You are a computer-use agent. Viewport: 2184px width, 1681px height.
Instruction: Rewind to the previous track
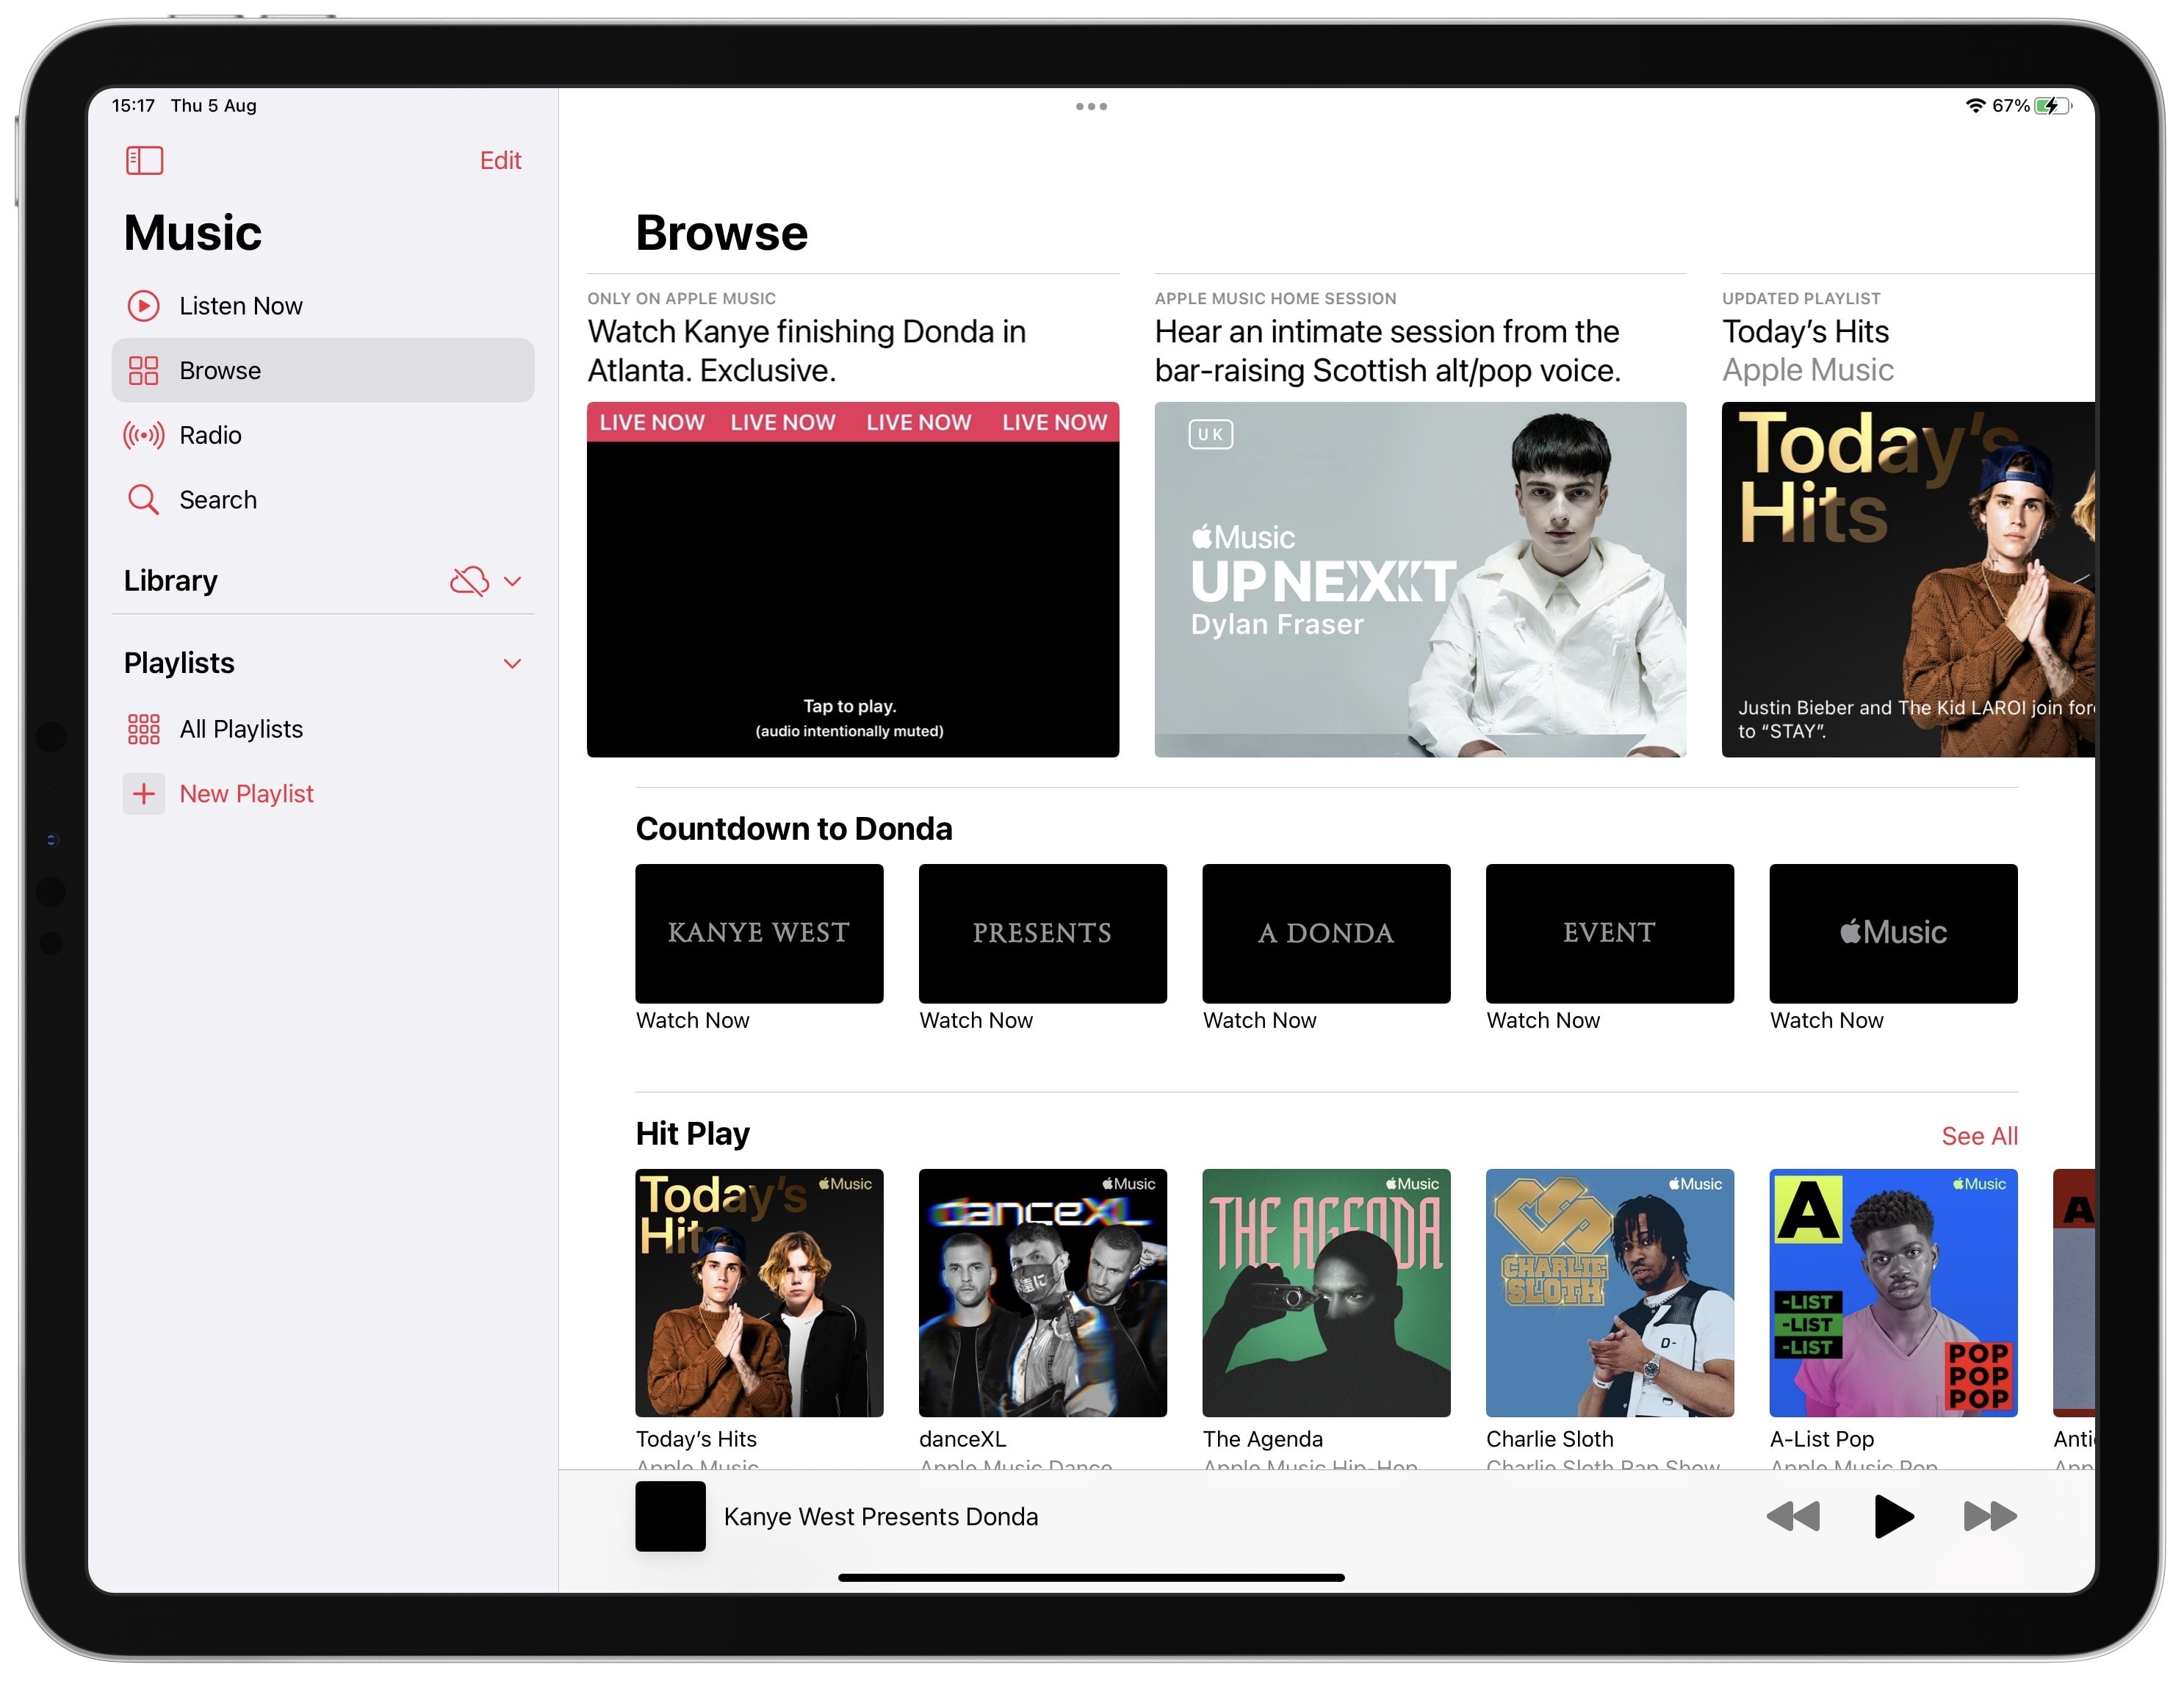(x=1795, y=1516)
